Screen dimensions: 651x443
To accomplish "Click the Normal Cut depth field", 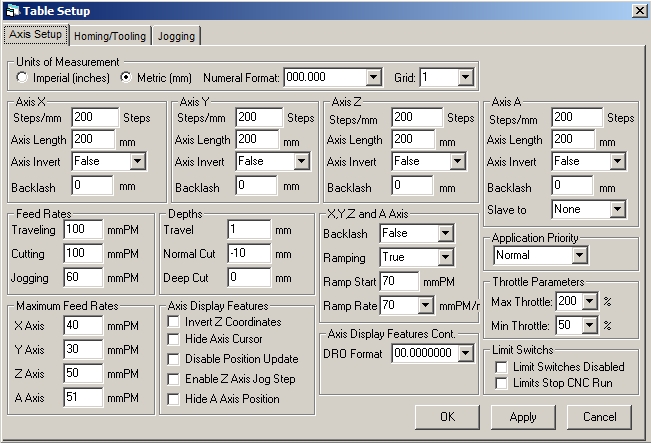I will tap(249, 253).
